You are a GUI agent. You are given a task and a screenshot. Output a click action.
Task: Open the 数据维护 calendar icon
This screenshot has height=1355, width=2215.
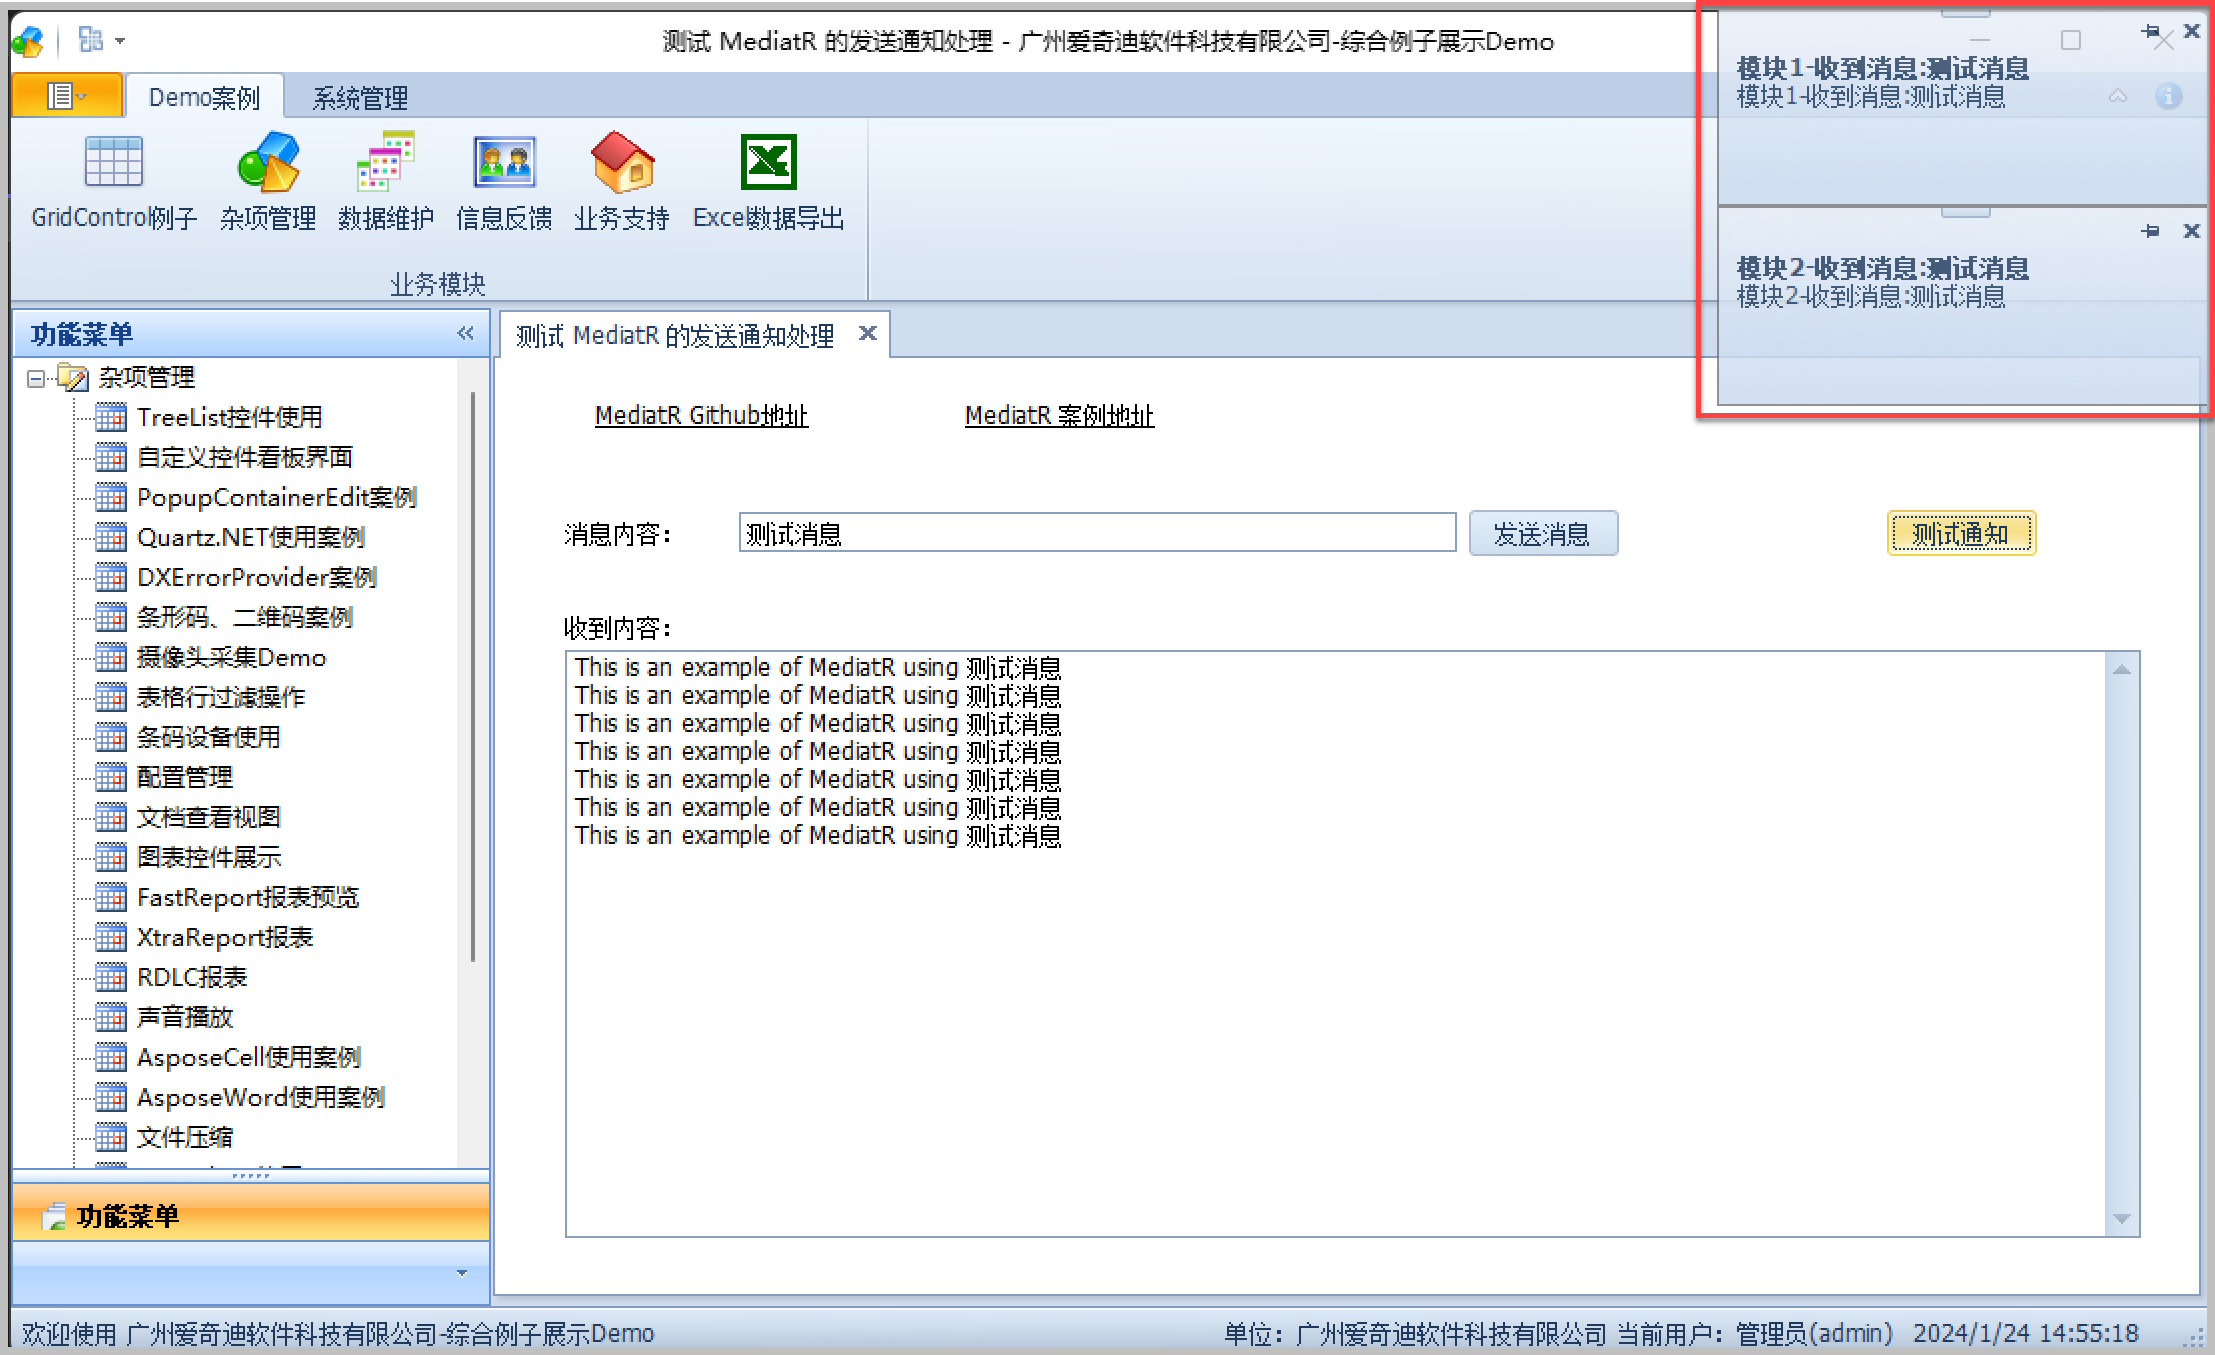[x=385, y=163]
